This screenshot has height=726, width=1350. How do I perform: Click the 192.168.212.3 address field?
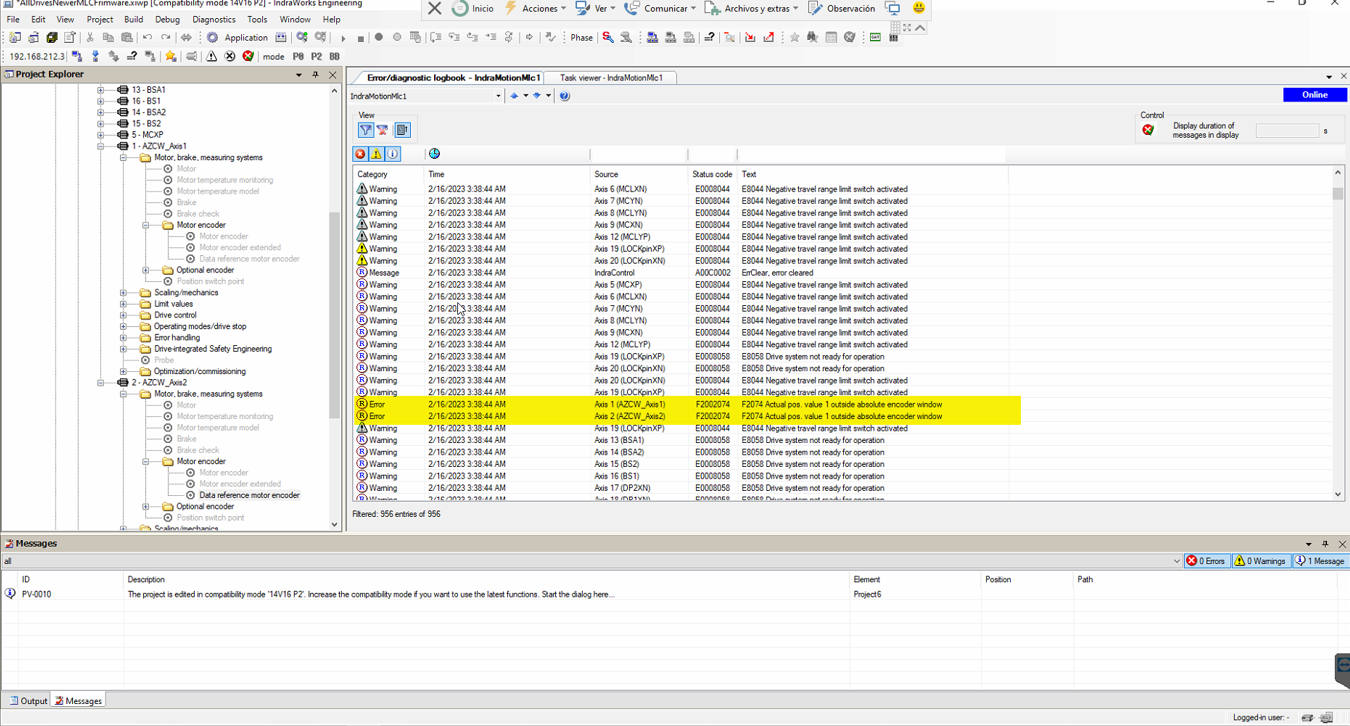click(37, 57)
